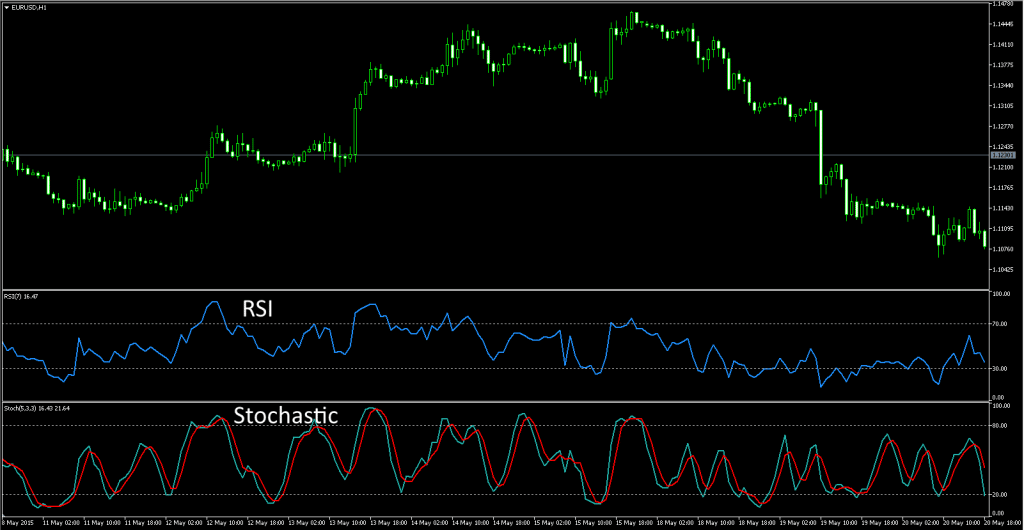
Task: Select the white Stochastic text annotation
Action: 286,415
